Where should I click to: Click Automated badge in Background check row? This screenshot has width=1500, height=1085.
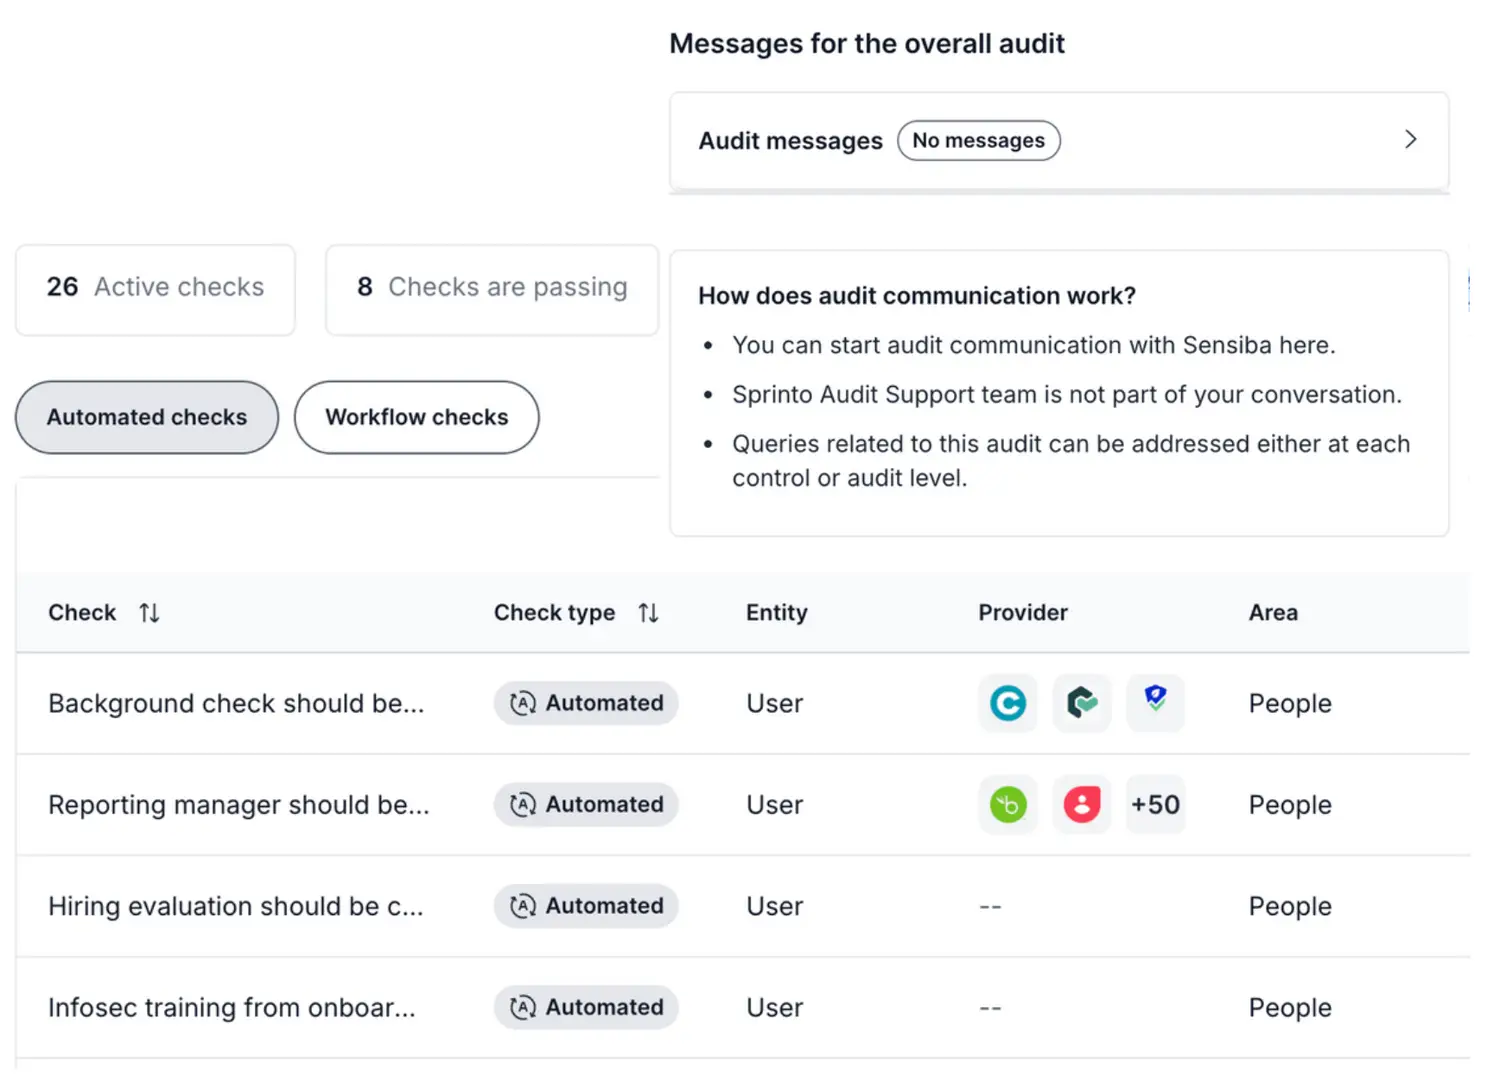pos(586,703)
